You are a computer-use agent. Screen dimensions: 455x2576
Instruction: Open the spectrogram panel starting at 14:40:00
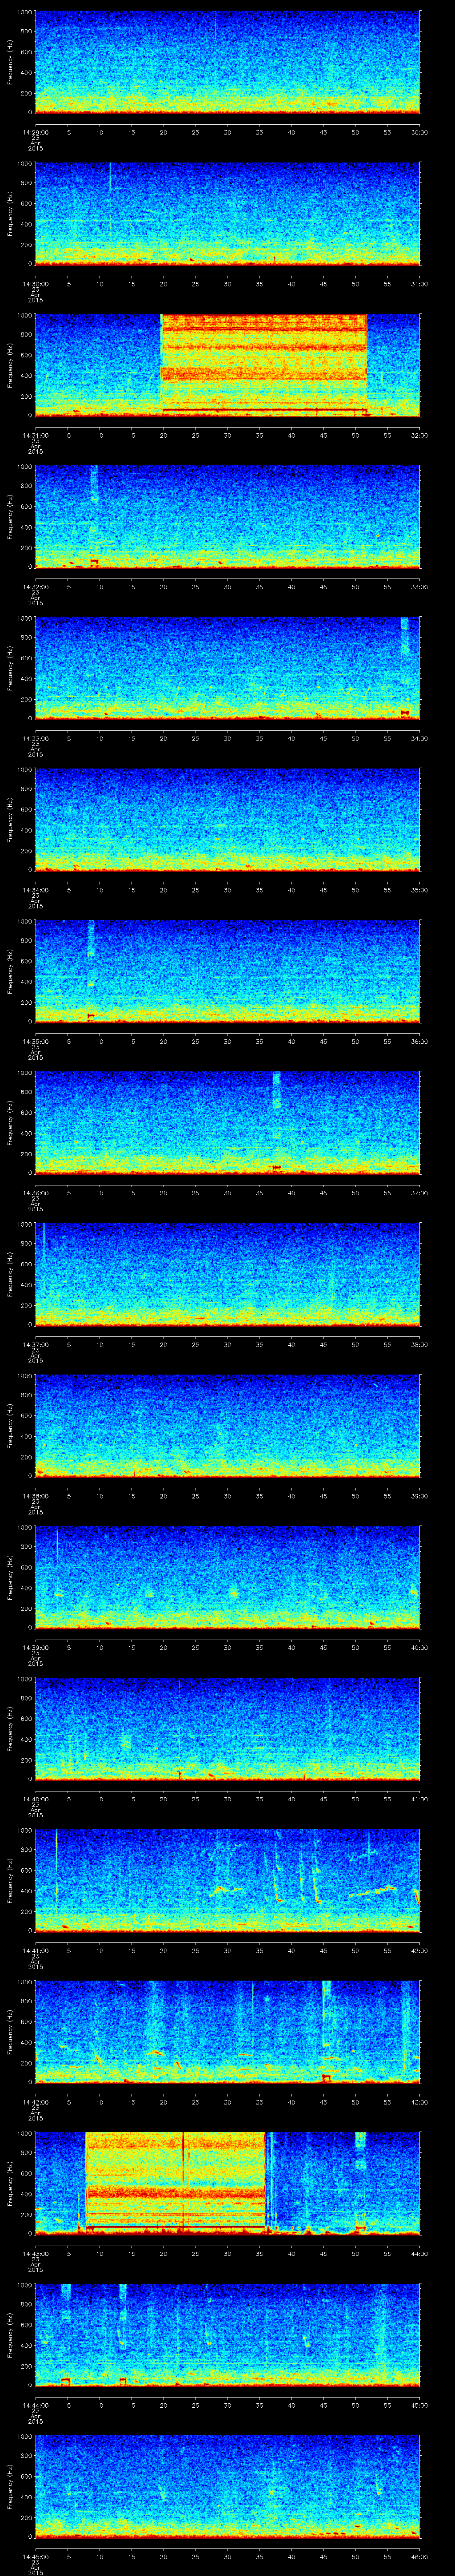tap(227, 1729)
